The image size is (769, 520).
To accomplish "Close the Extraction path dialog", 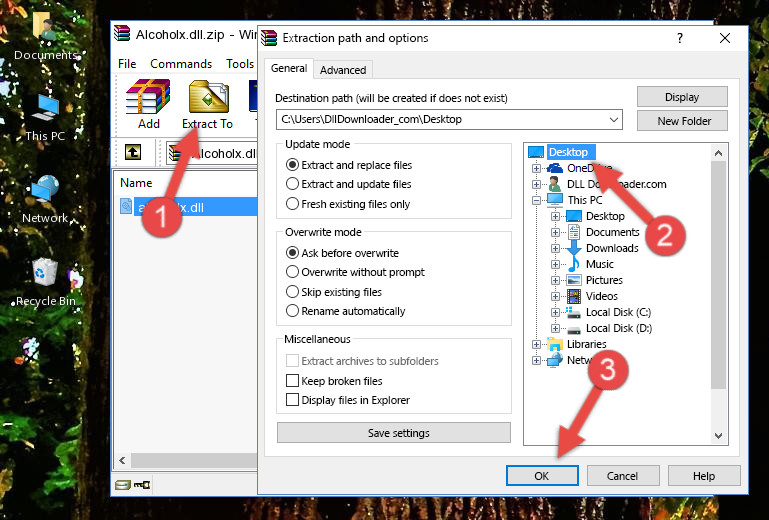I will click(725, 38).
